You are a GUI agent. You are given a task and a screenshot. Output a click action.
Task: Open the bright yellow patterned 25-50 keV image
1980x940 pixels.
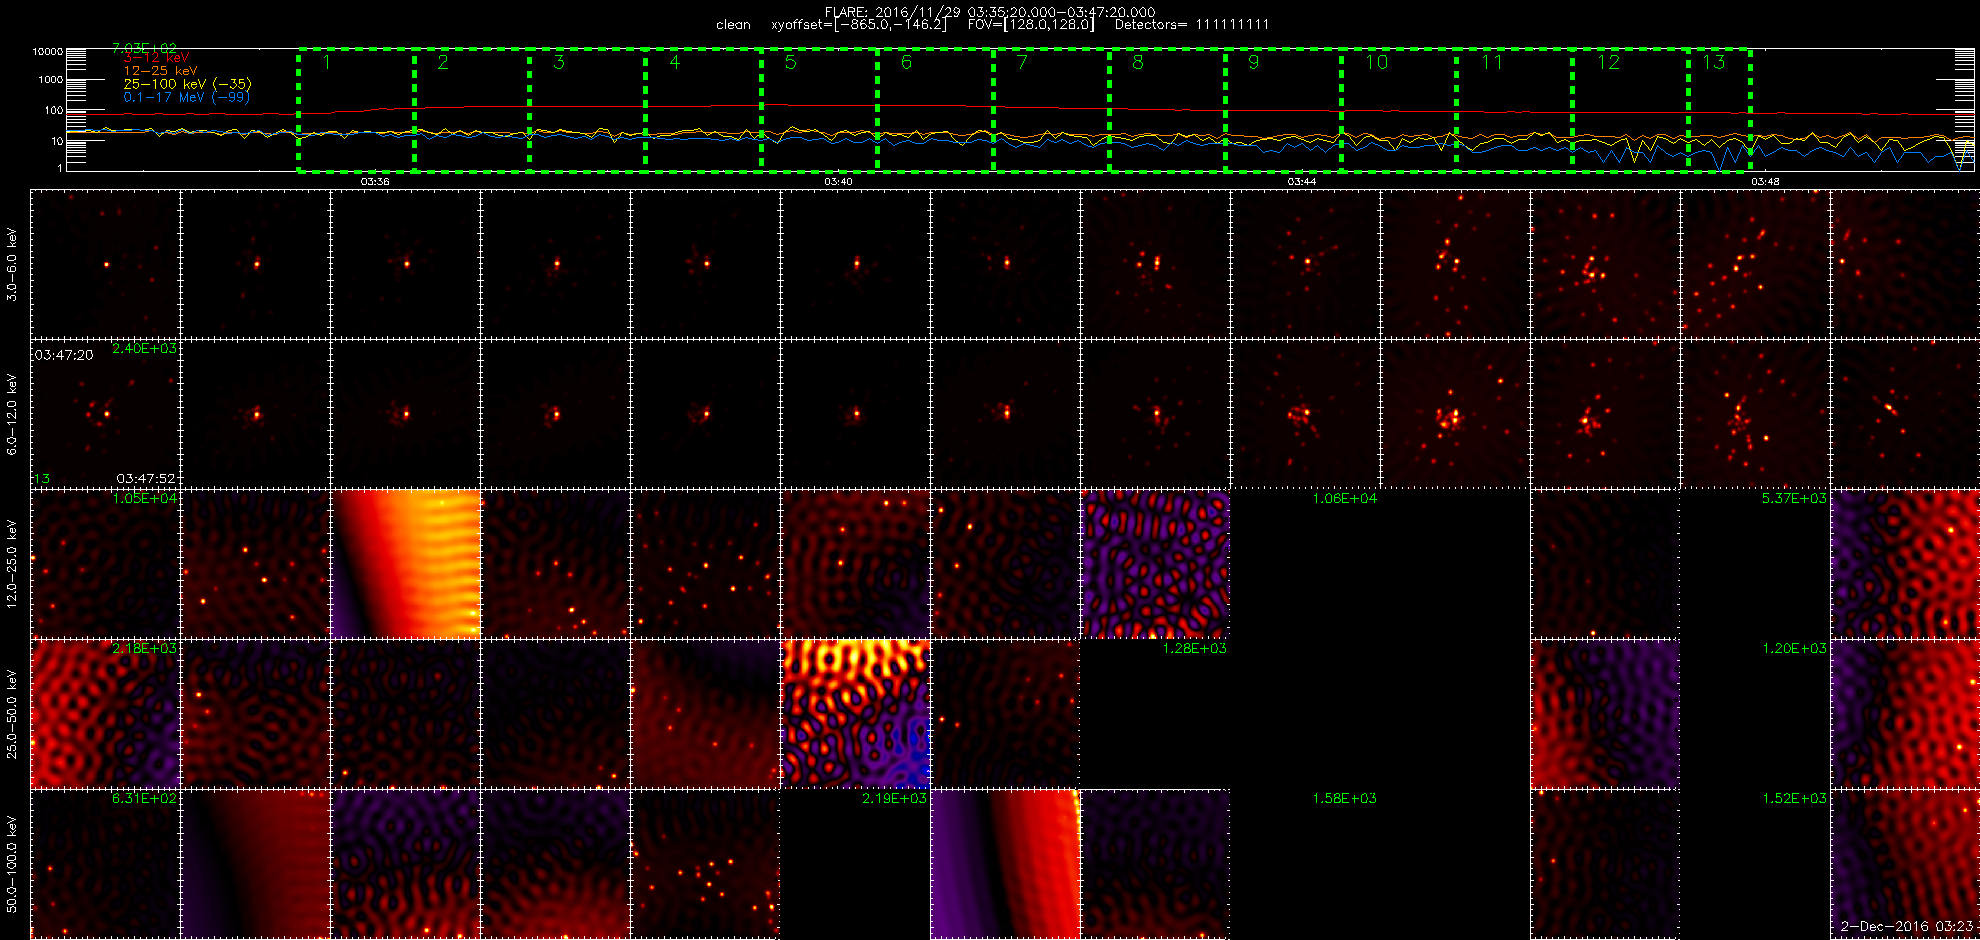pyautogui.click(x=856, y=714)
